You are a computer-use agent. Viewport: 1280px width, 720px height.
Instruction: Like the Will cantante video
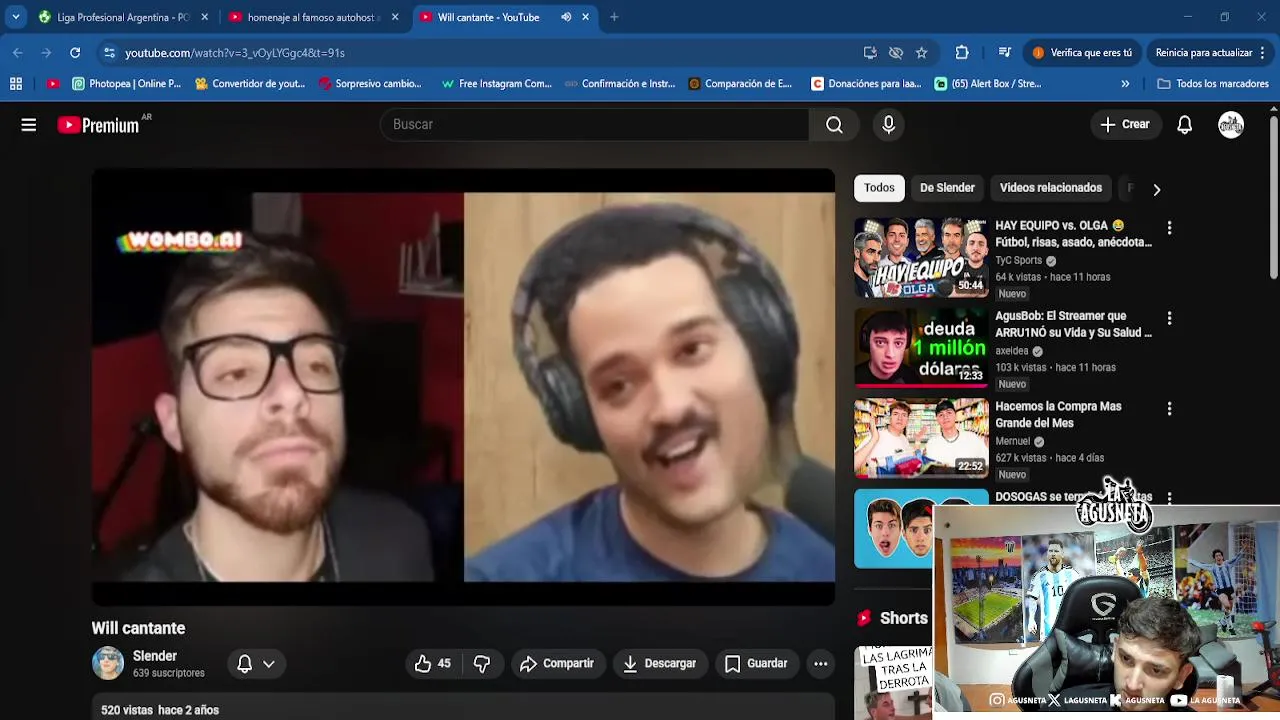point(433,664)
